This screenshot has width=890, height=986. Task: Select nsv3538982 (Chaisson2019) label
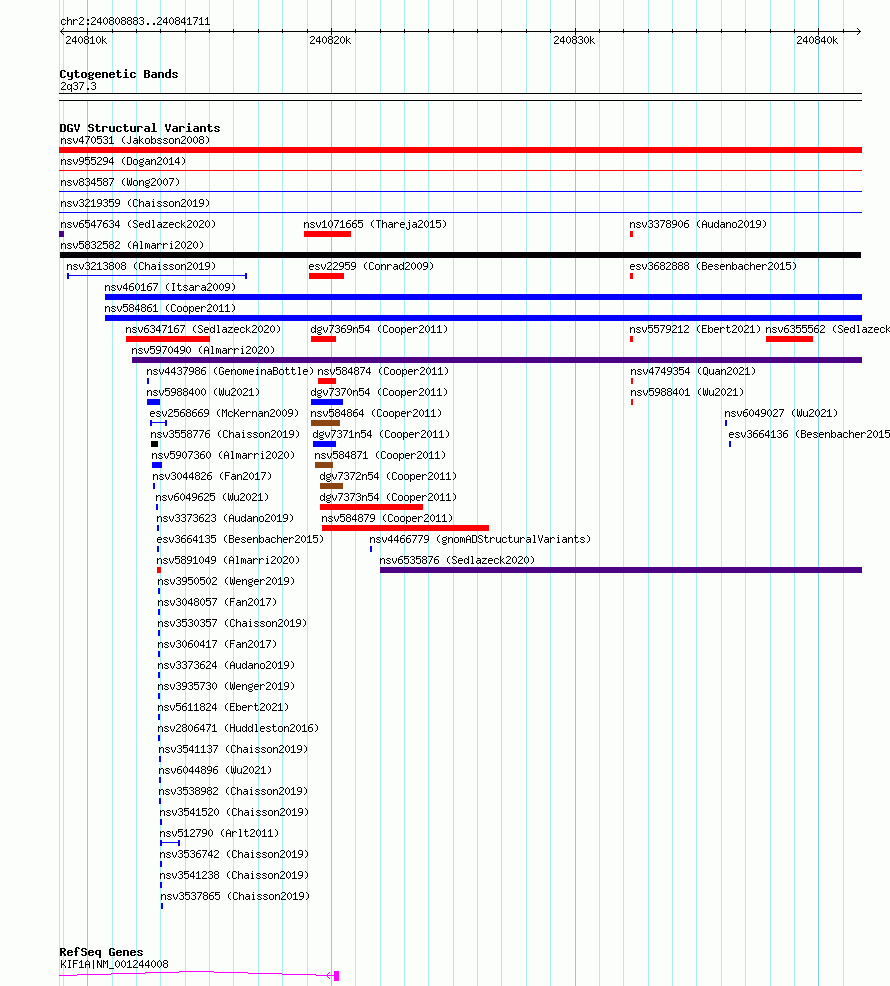pyautogui.click(x=233, y=792)
